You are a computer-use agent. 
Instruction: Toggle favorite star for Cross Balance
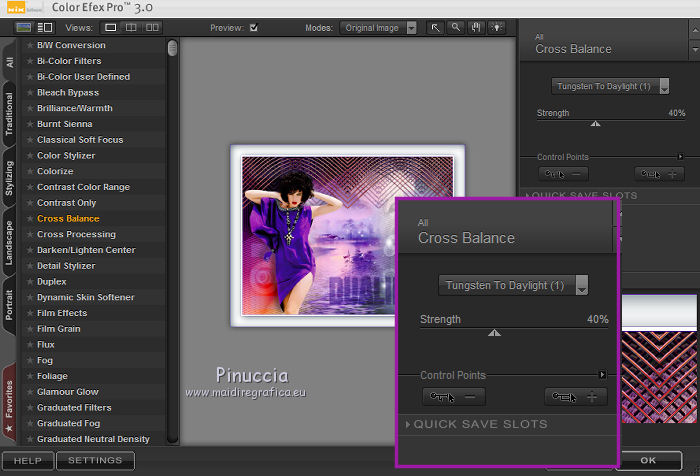29,218
